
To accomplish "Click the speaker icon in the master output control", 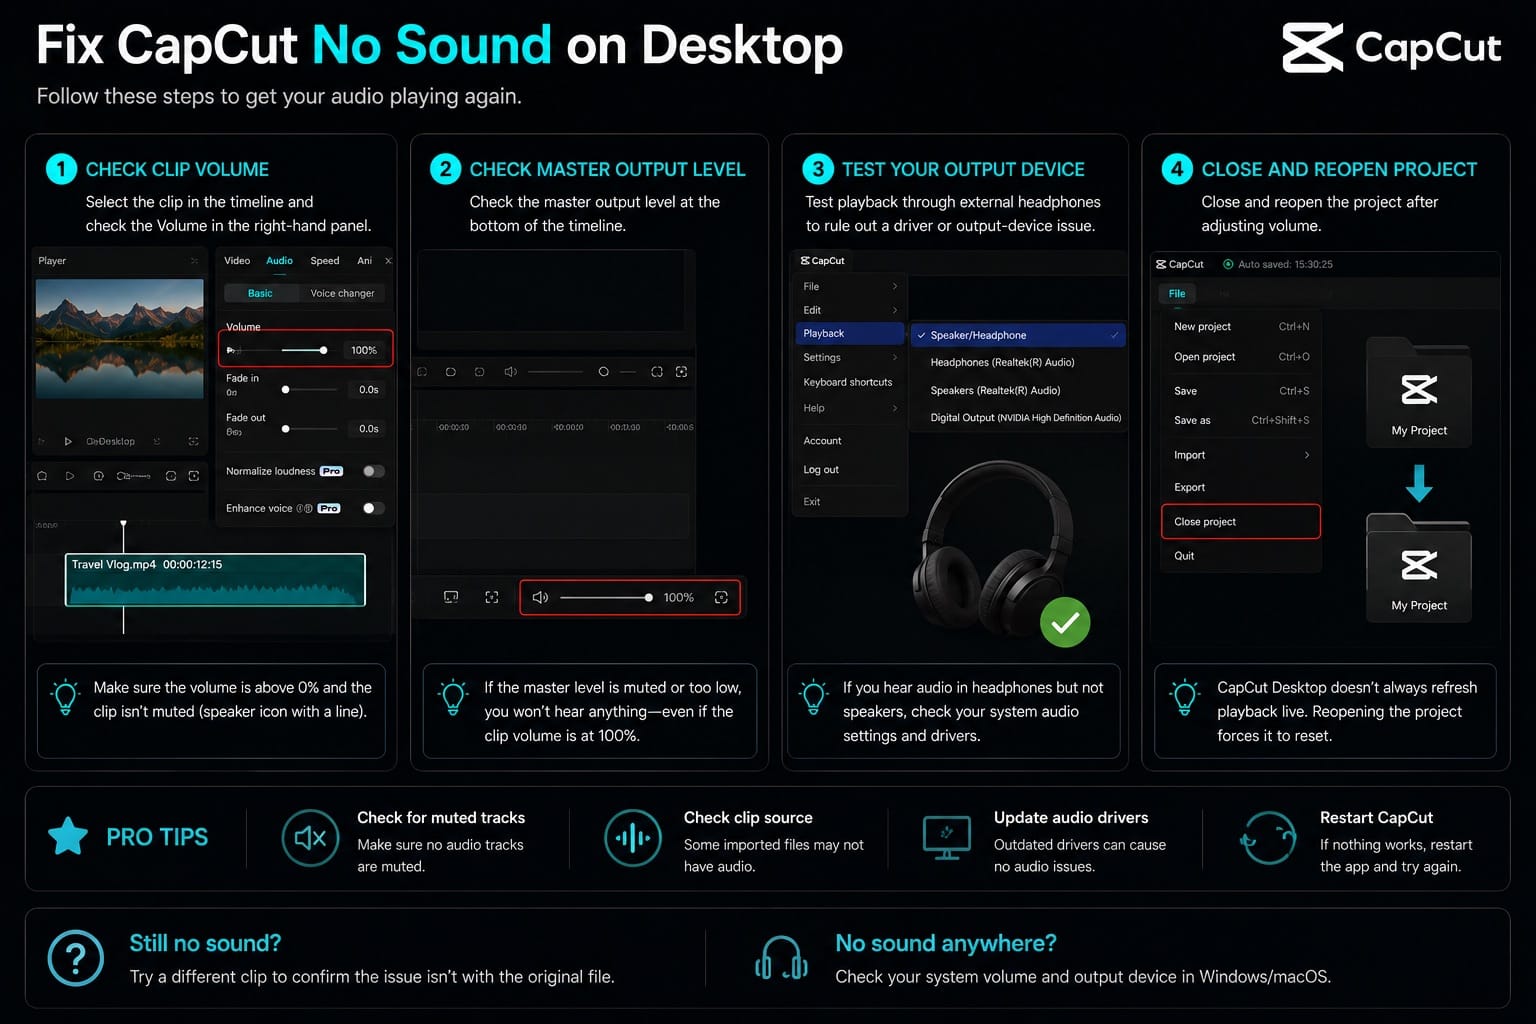I will pos(540,597).
